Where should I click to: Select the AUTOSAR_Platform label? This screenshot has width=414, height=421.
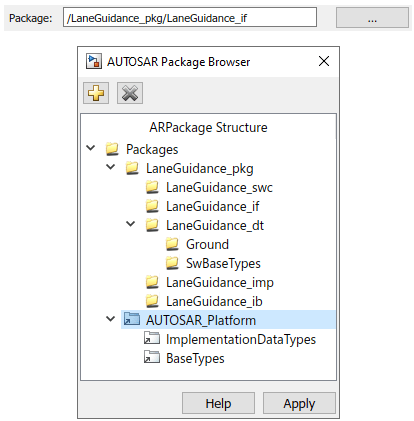pyautogui.click(x=201, y=320)
